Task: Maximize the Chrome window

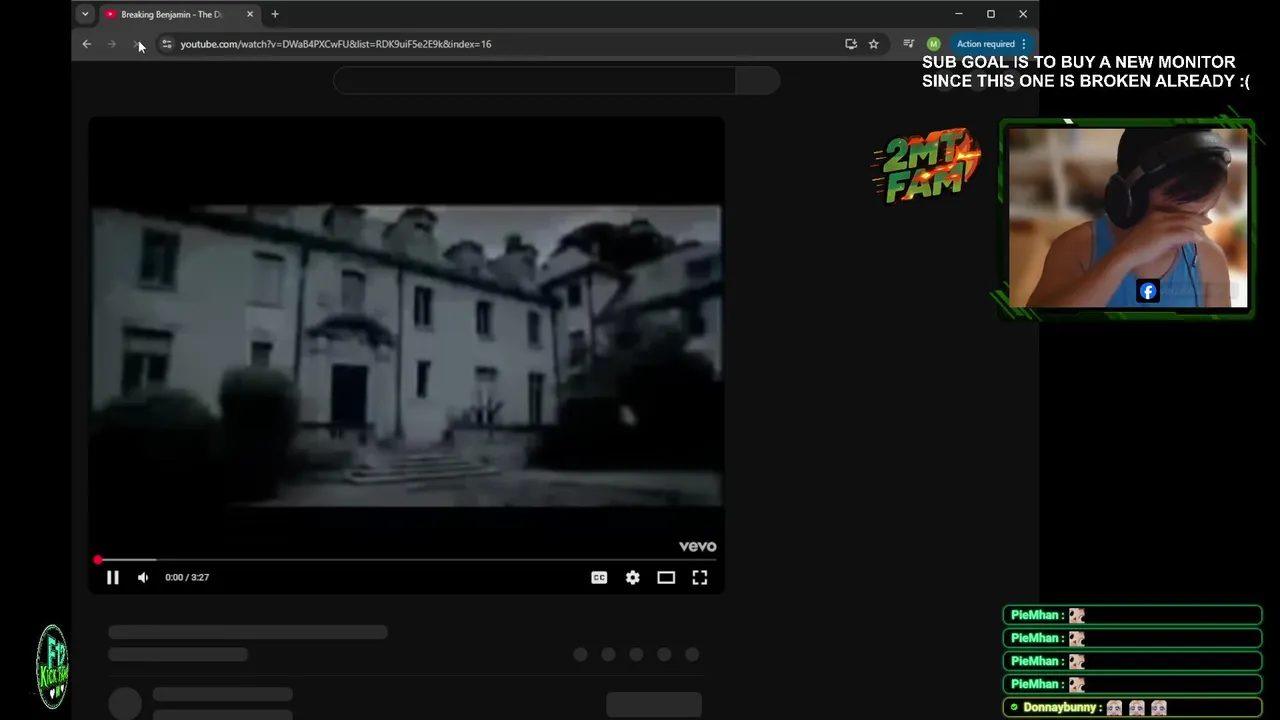Action: click(x=991, y=14)
